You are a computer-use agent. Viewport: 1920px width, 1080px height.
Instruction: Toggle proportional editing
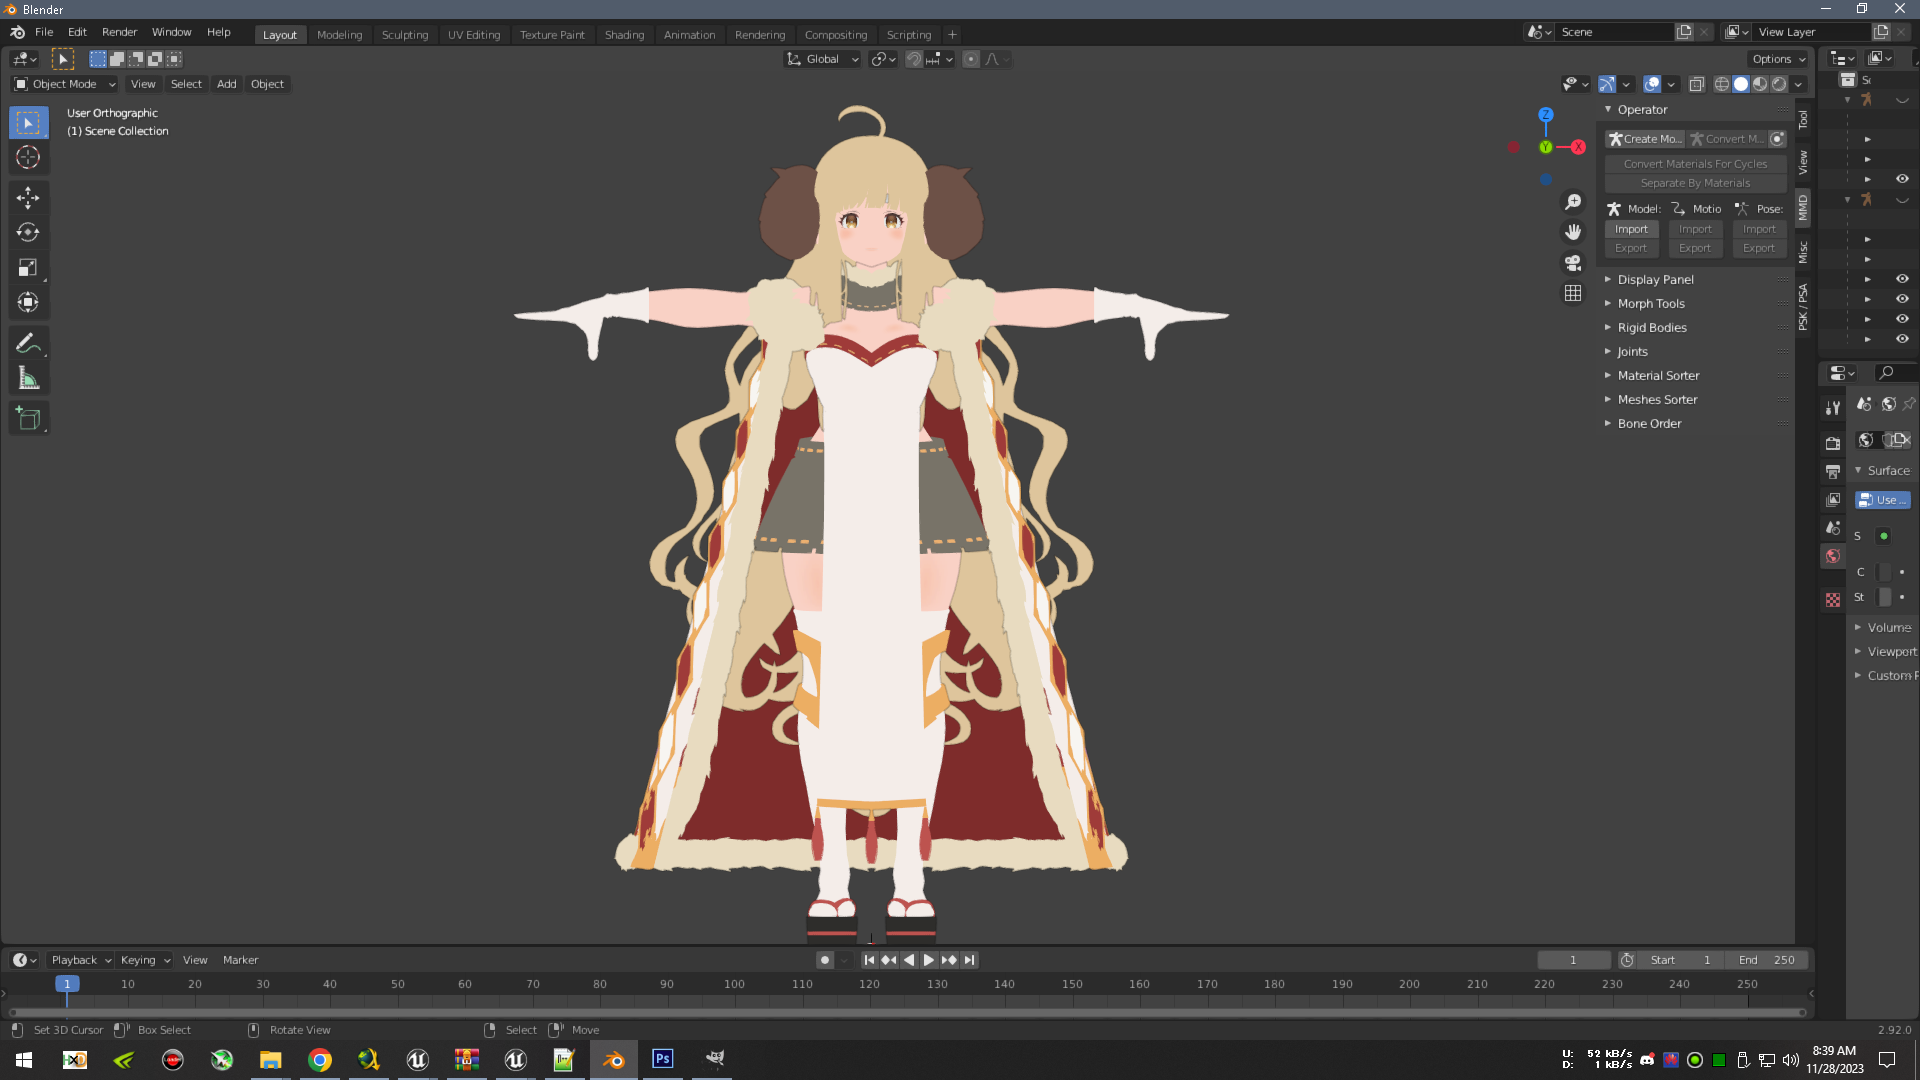coord(971,59)
